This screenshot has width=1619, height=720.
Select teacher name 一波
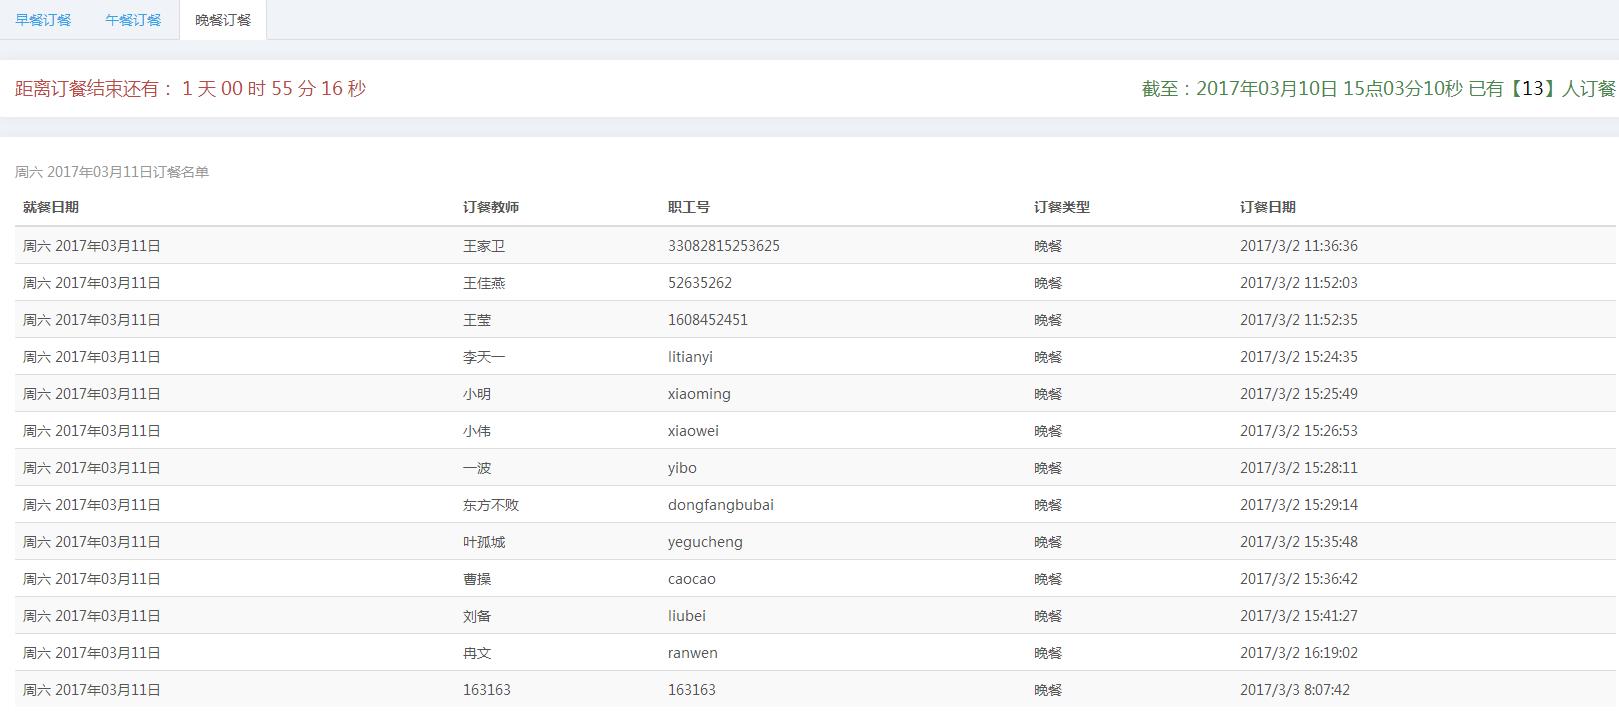(x=477, y=468)
